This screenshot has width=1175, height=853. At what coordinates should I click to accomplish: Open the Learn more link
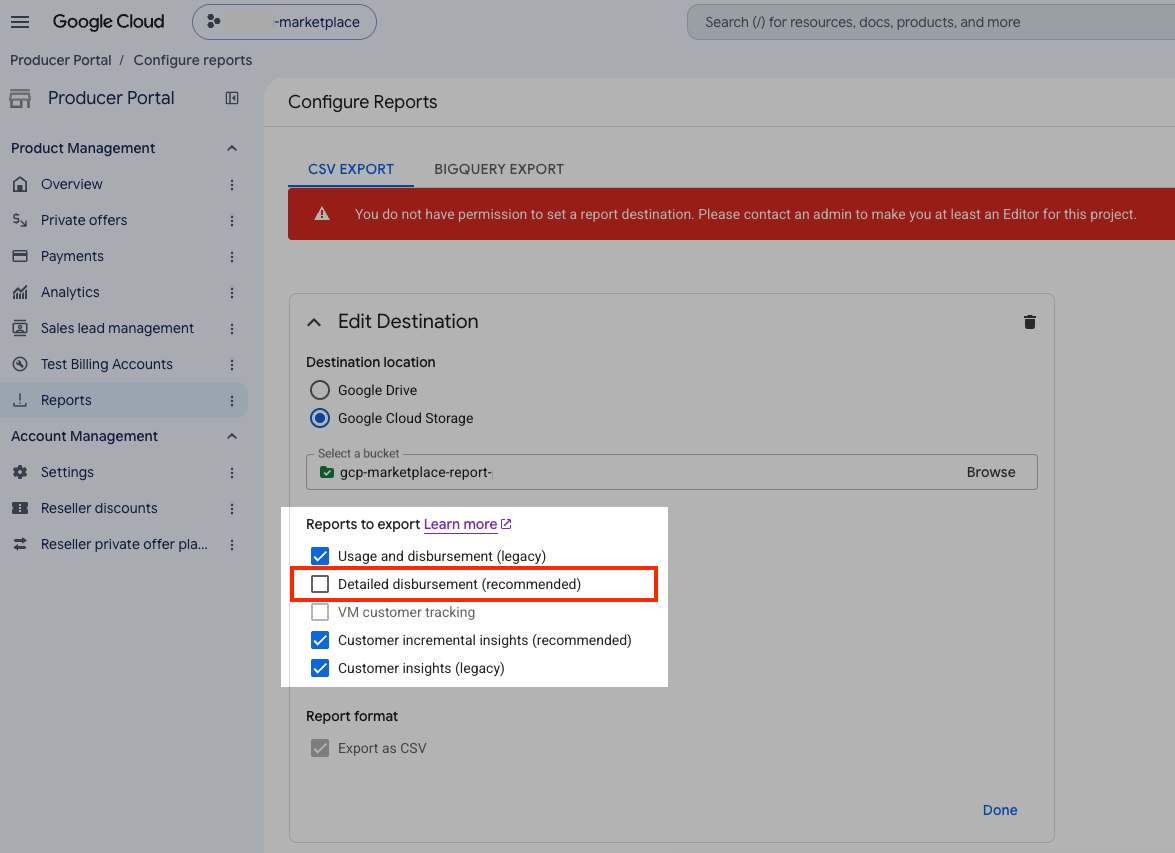[x=468, y=525]
